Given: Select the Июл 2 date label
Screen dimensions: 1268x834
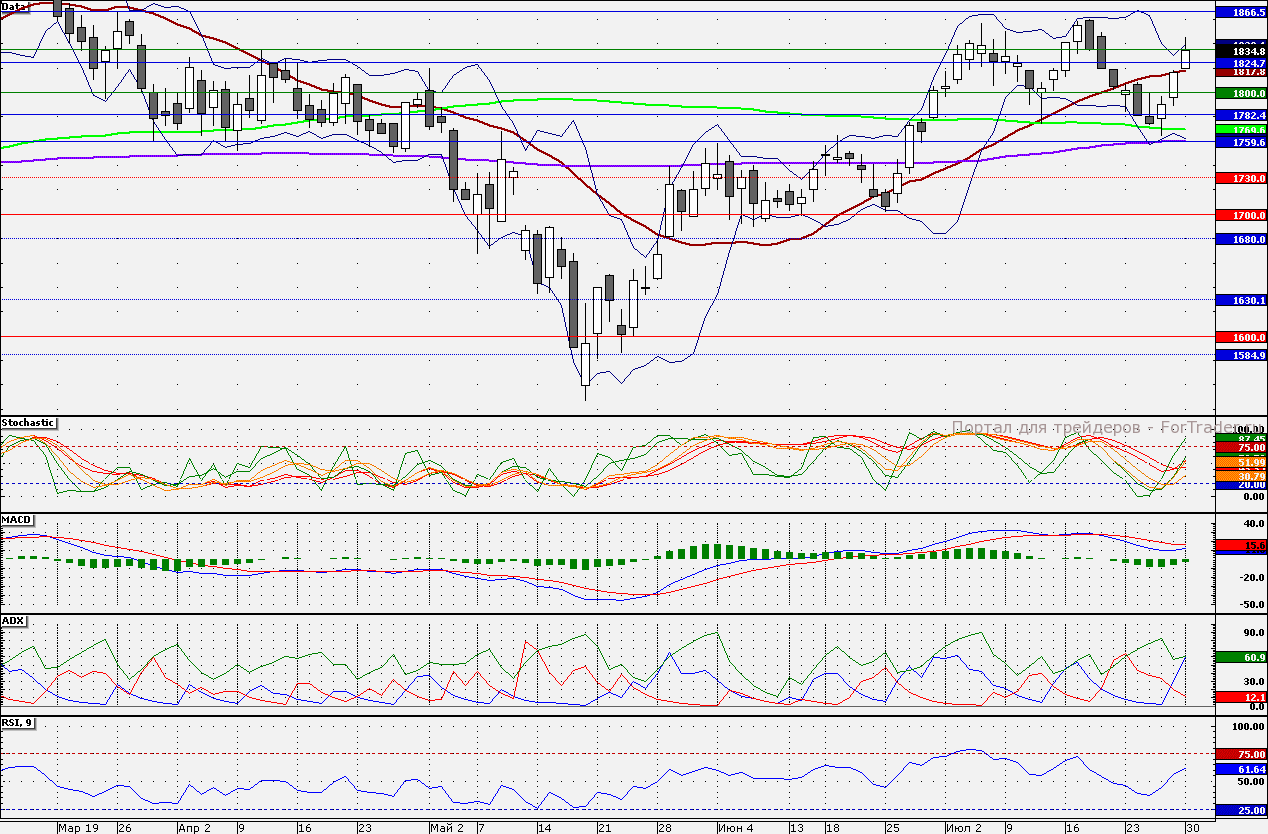Looking at the screenshot, I should click(965, 828).
